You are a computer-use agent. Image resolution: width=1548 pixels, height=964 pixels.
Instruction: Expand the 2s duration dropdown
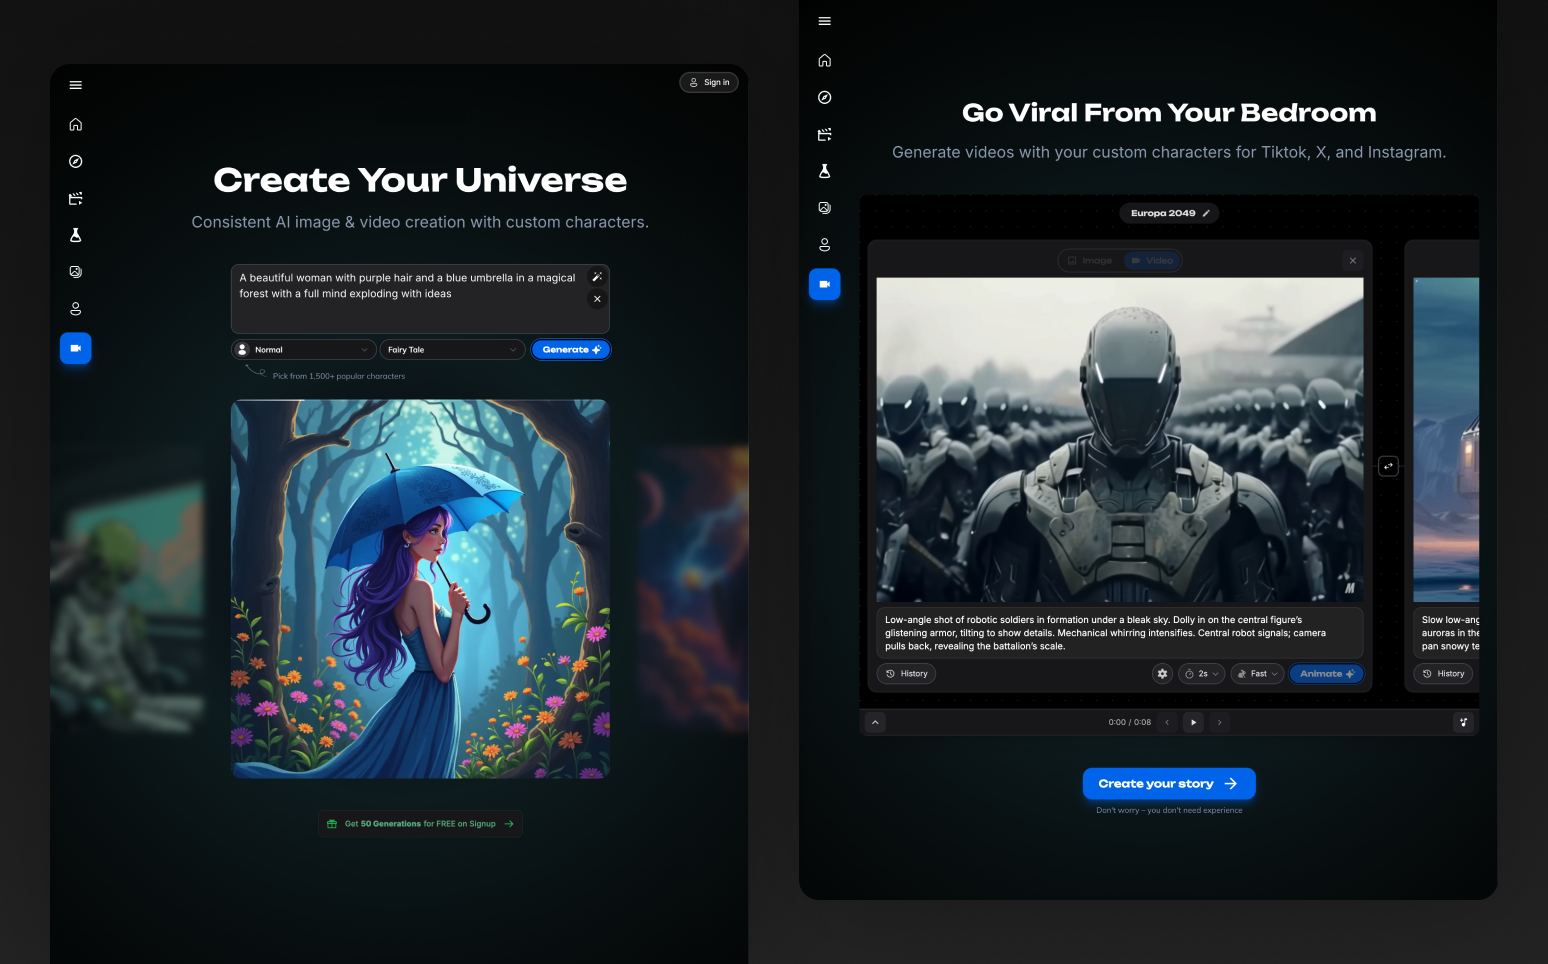click(x=1201, y=673)
